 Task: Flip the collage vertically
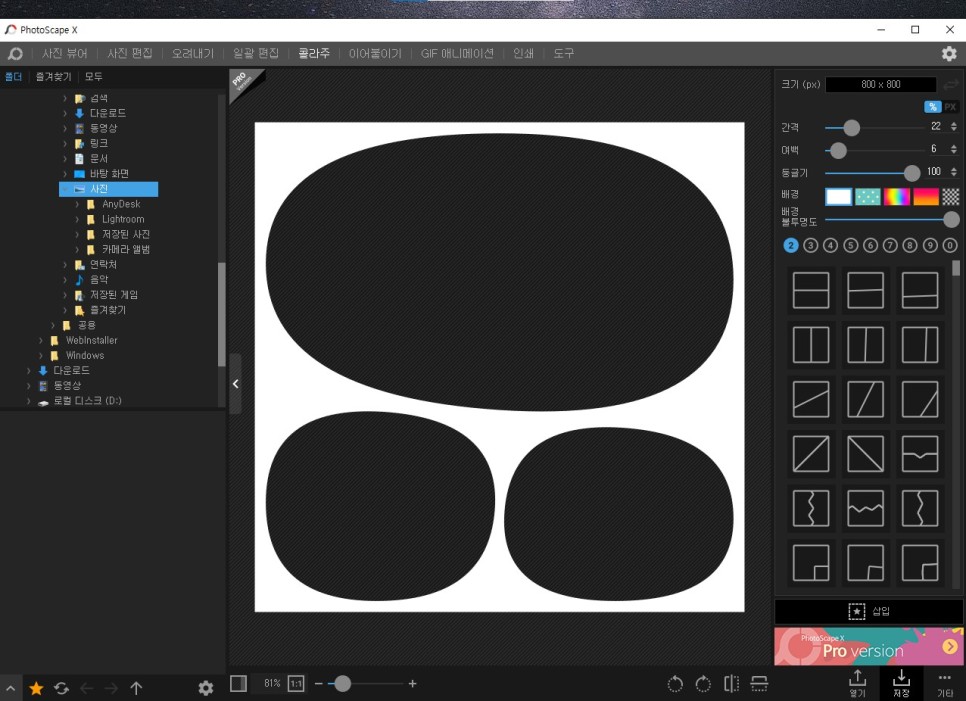pyautogui.click(x=759, y=683)
